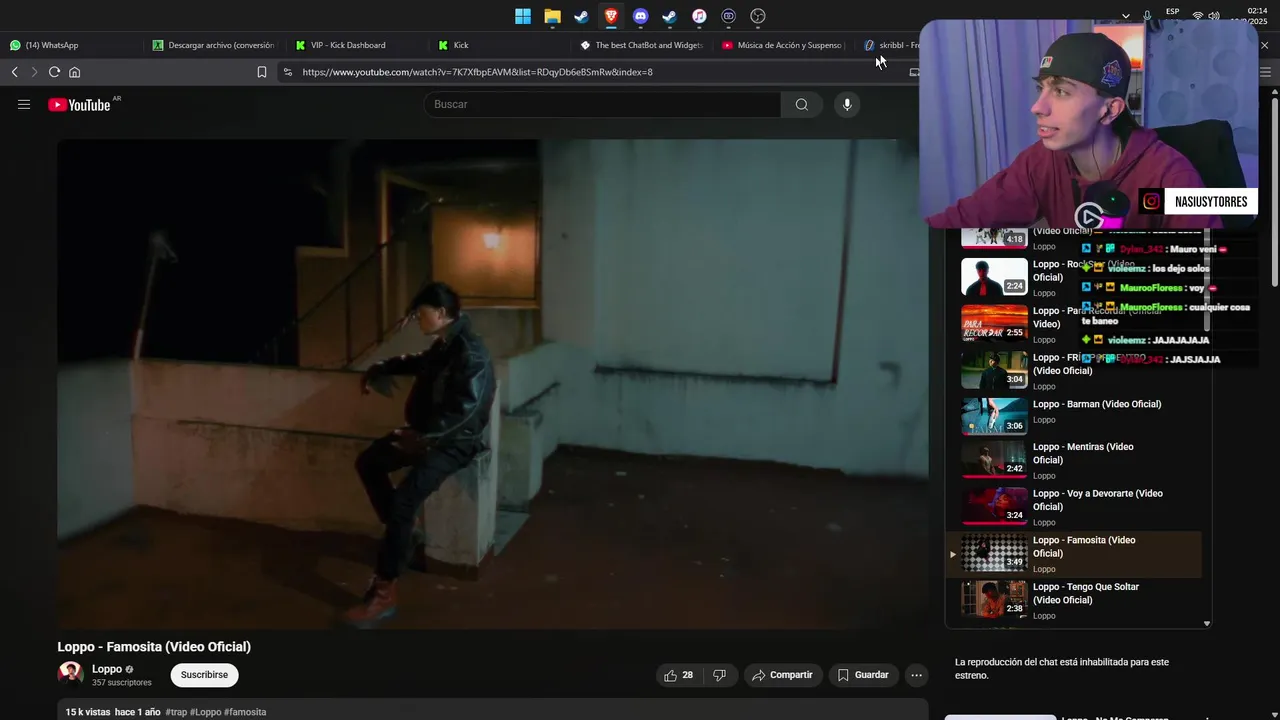The width and height of the screenshot is (1280, 720).
Task: Bookmark this page in address bar
Action: point(262,72)
